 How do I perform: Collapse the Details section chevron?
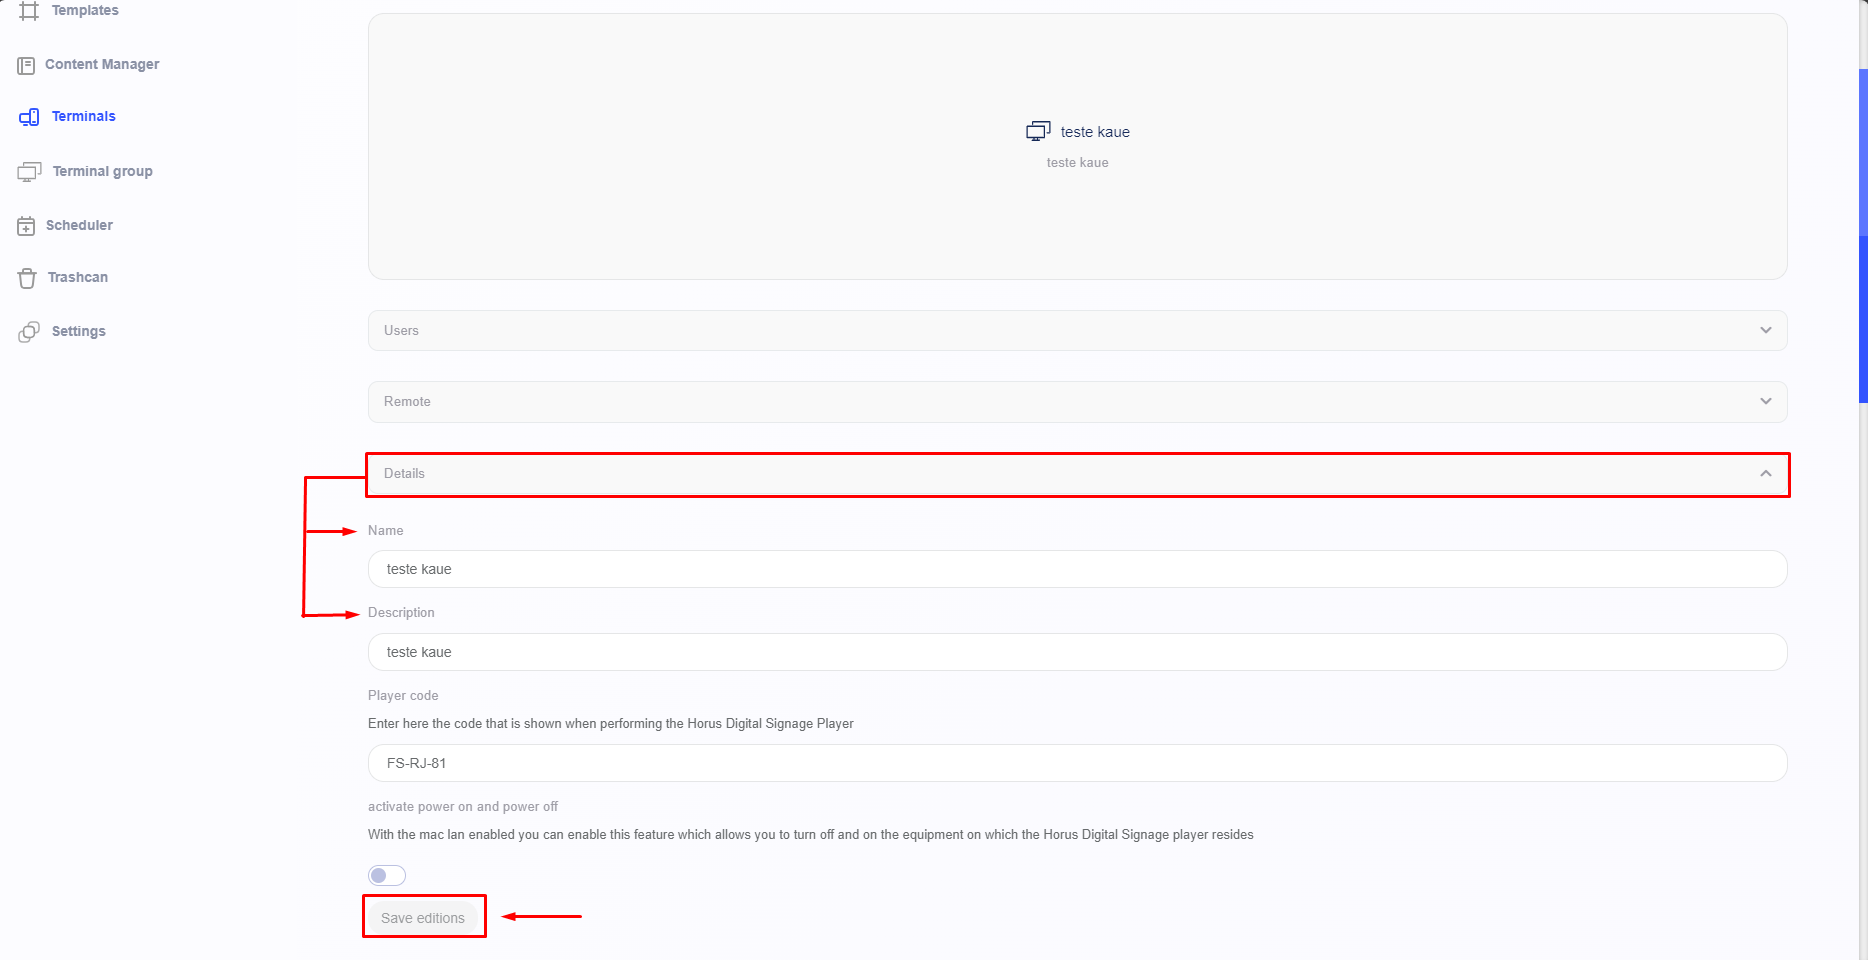[x=1765, y=474]
